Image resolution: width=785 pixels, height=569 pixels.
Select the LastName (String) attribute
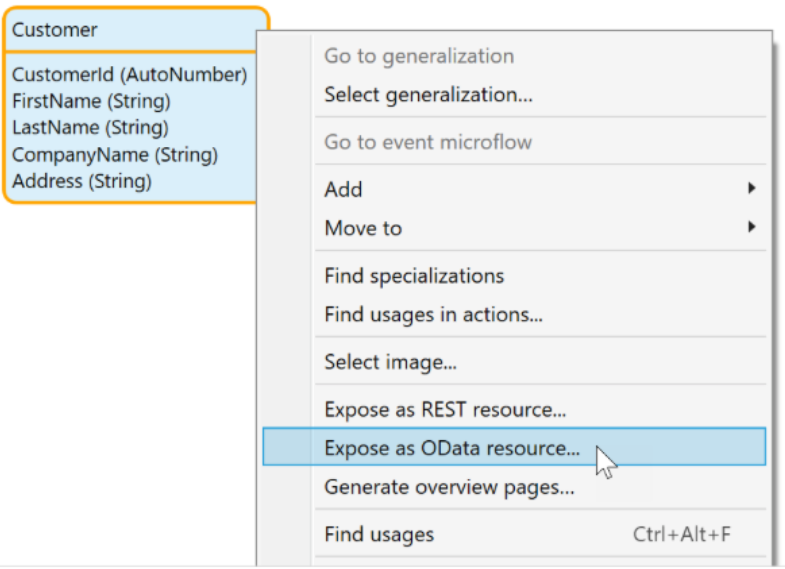(90, 128)
